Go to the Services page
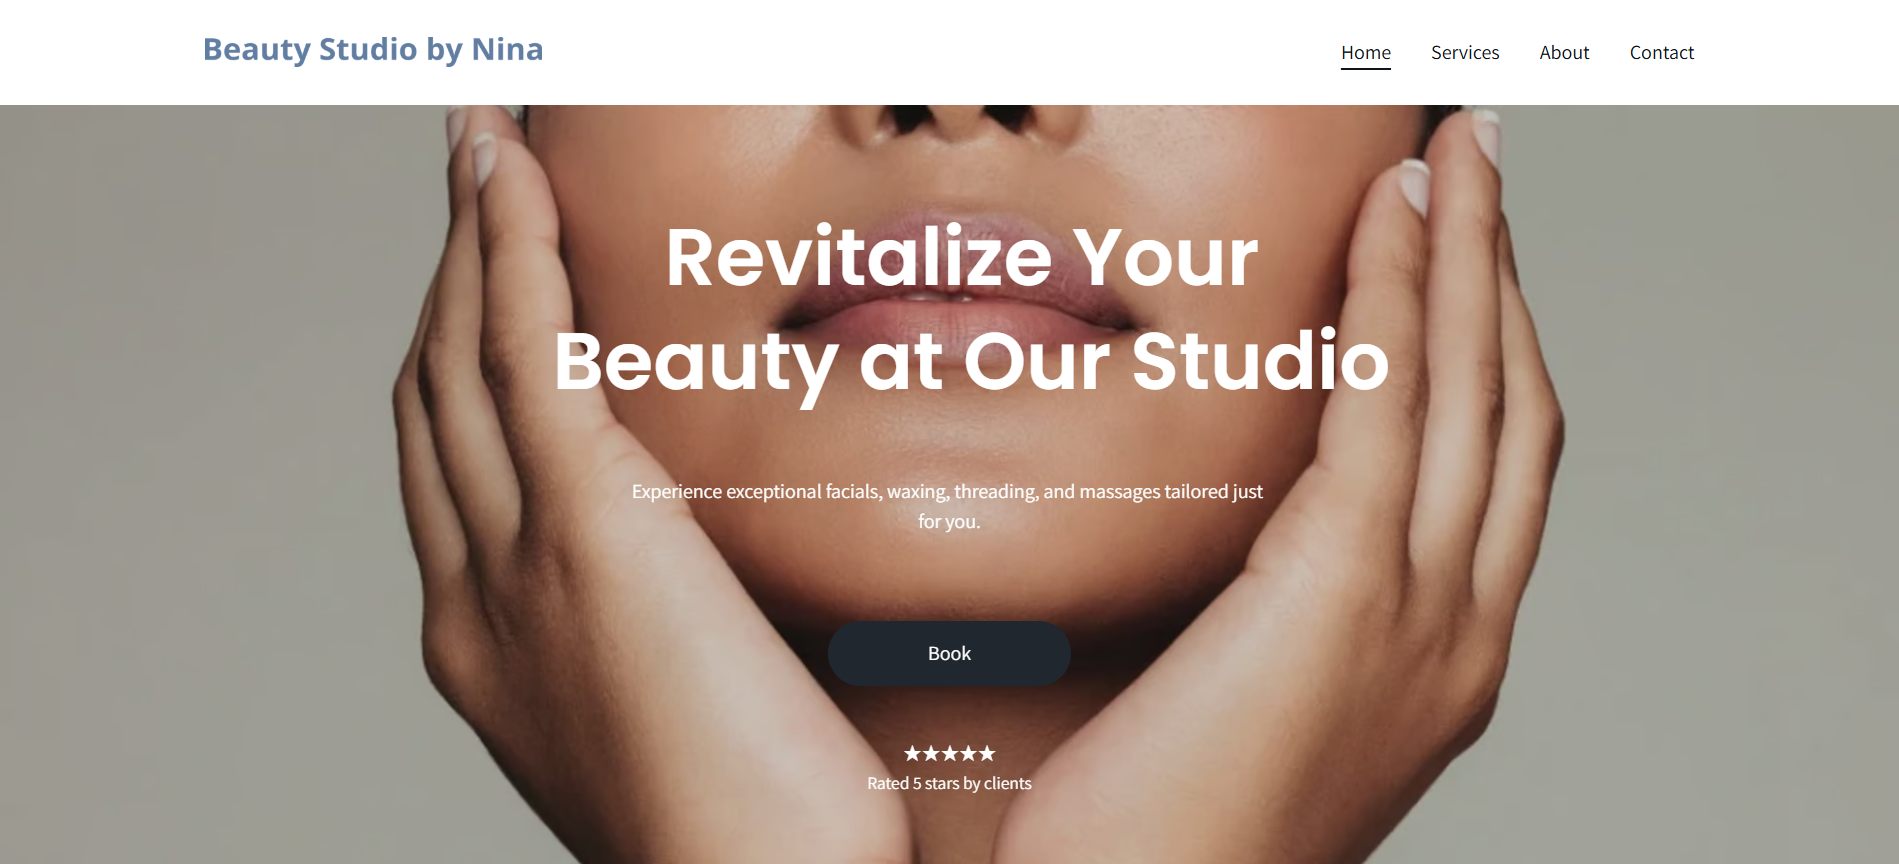This screenshot has width=1899, height=864. click(x=1465, y=53)
